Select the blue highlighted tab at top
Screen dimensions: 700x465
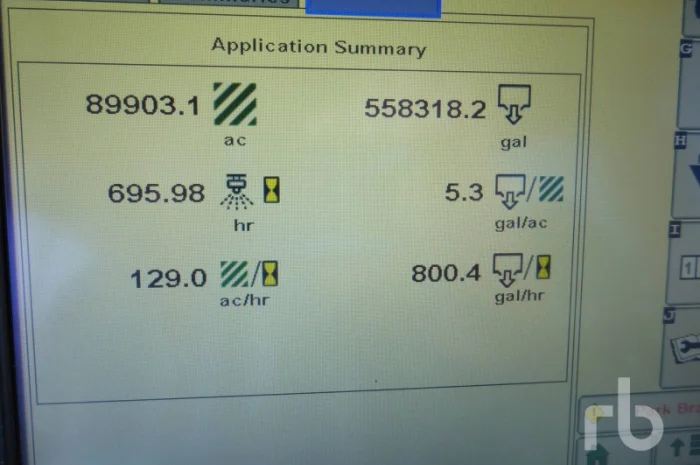pyautogui.click(x=373, y=6)
